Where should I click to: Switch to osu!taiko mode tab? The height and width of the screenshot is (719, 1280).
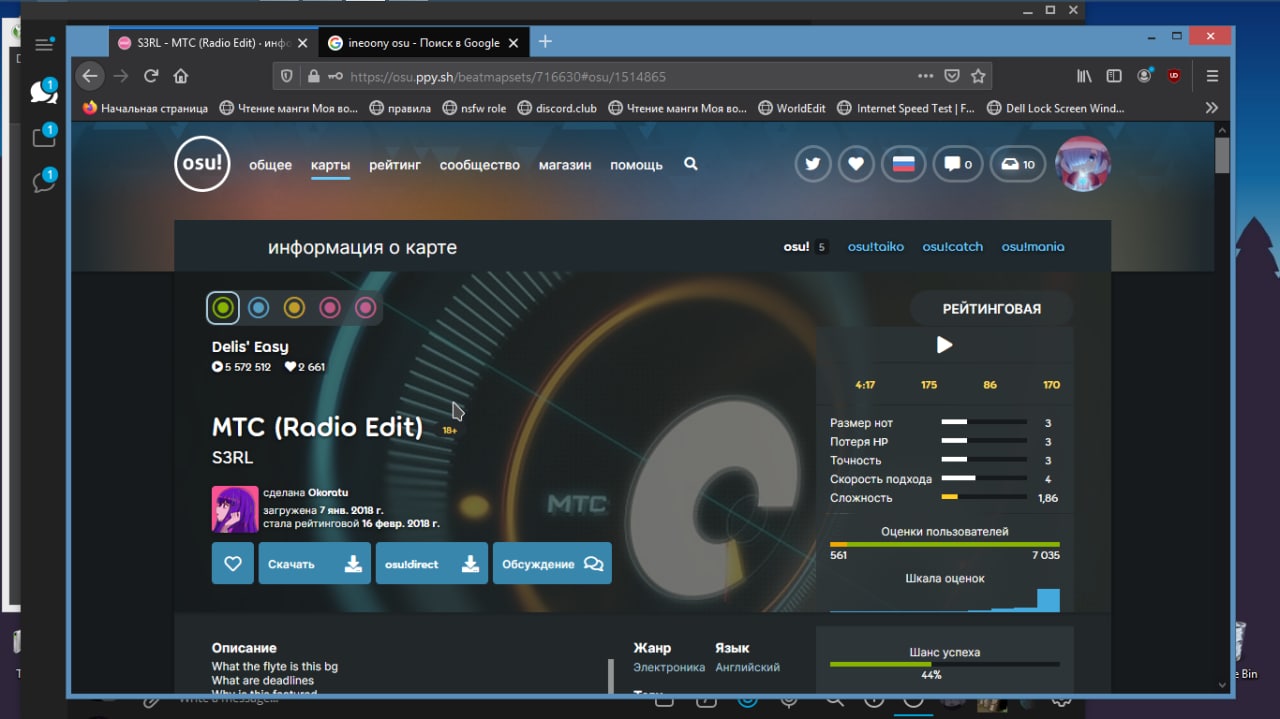coord(876,247)
